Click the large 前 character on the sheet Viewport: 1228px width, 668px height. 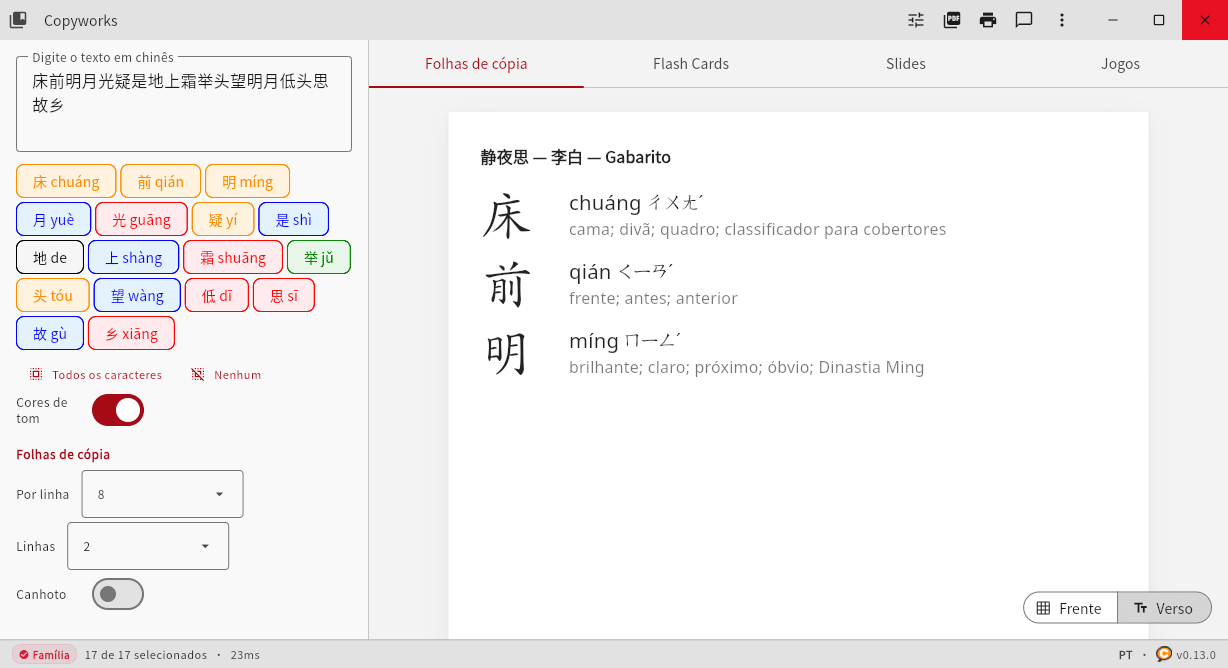click(x=507, y=284)
